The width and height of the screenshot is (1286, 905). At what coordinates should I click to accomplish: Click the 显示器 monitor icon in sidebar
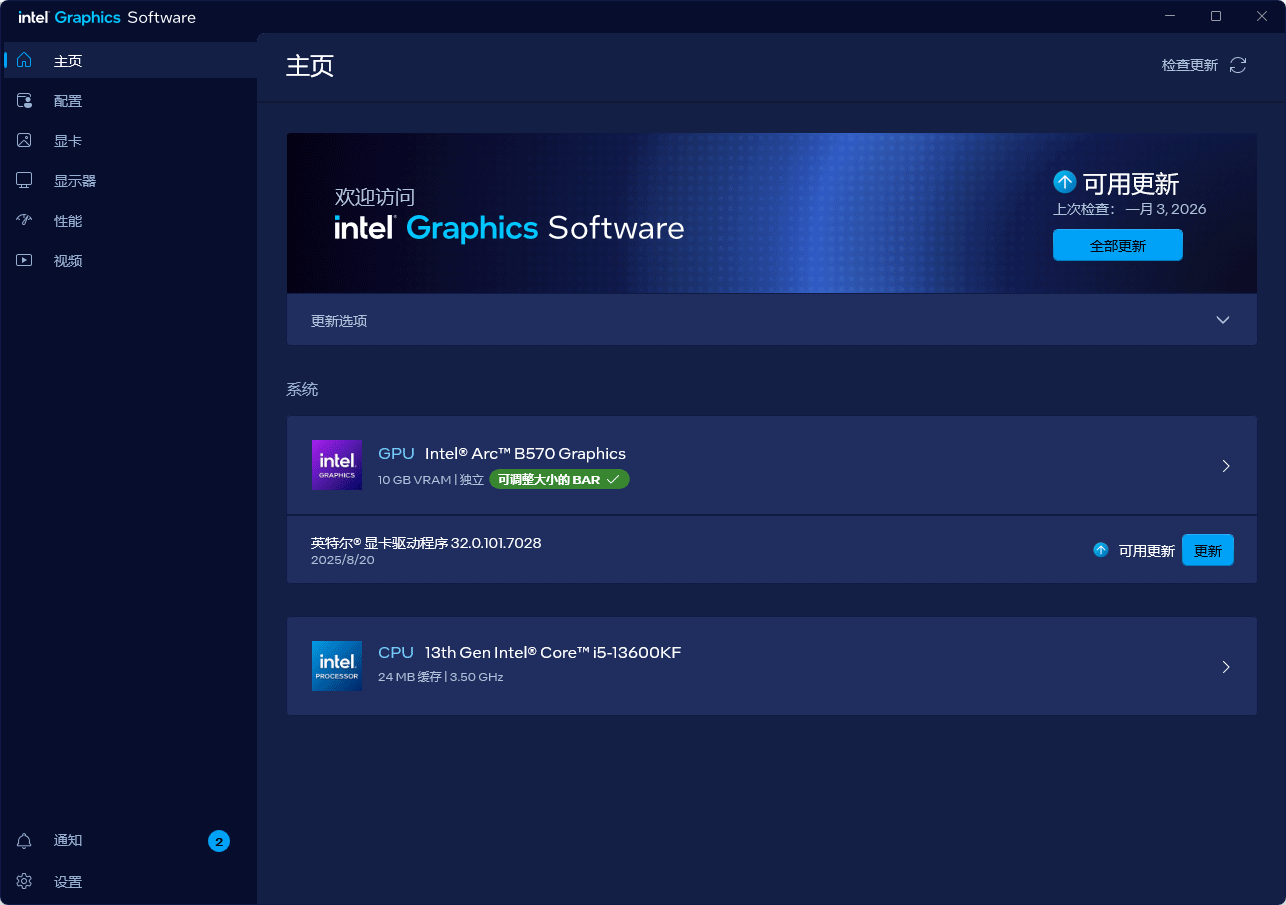[x=24, y=181]
